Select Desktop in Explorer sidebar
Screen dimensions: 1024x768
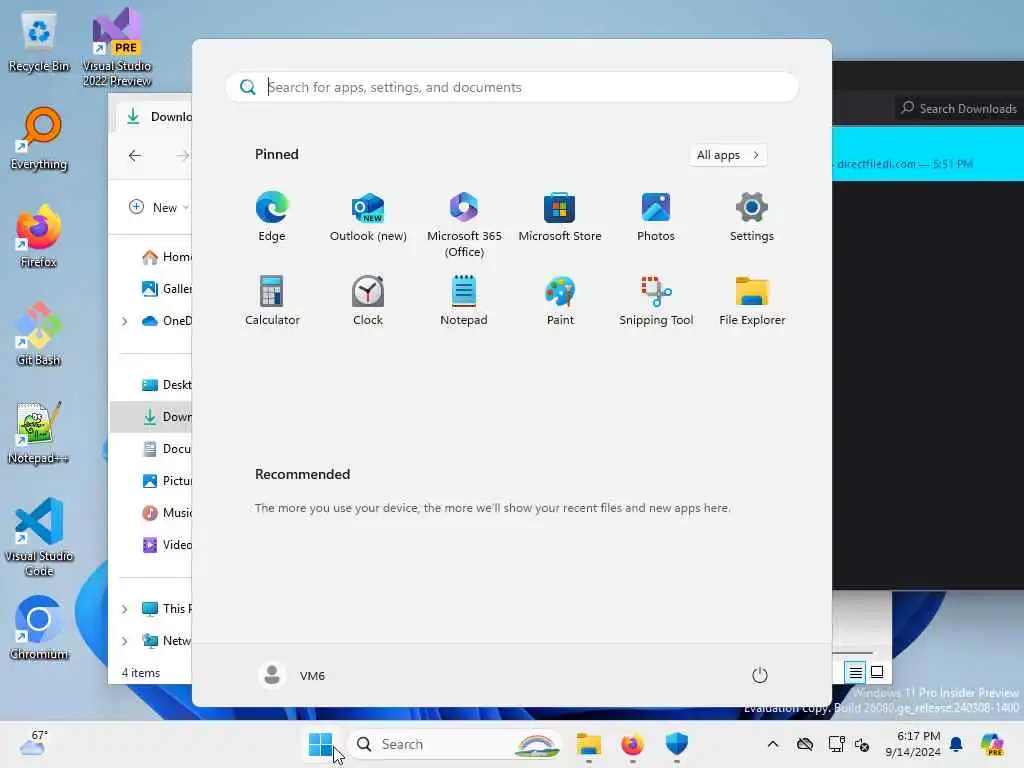[x=167, y=385]
